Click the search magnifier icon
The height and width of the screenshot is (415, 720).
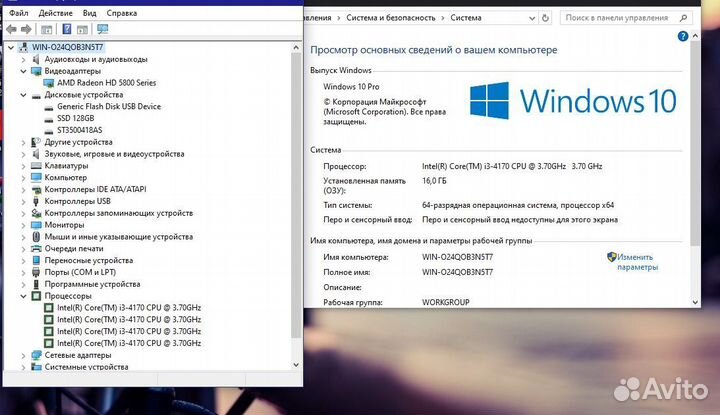[x=683, y=18]
